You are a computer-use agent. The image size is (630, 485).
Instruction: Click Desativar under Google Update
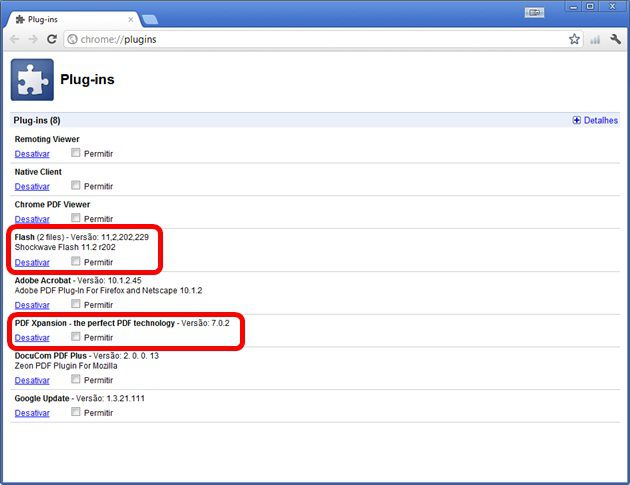[x=32, y=413]
